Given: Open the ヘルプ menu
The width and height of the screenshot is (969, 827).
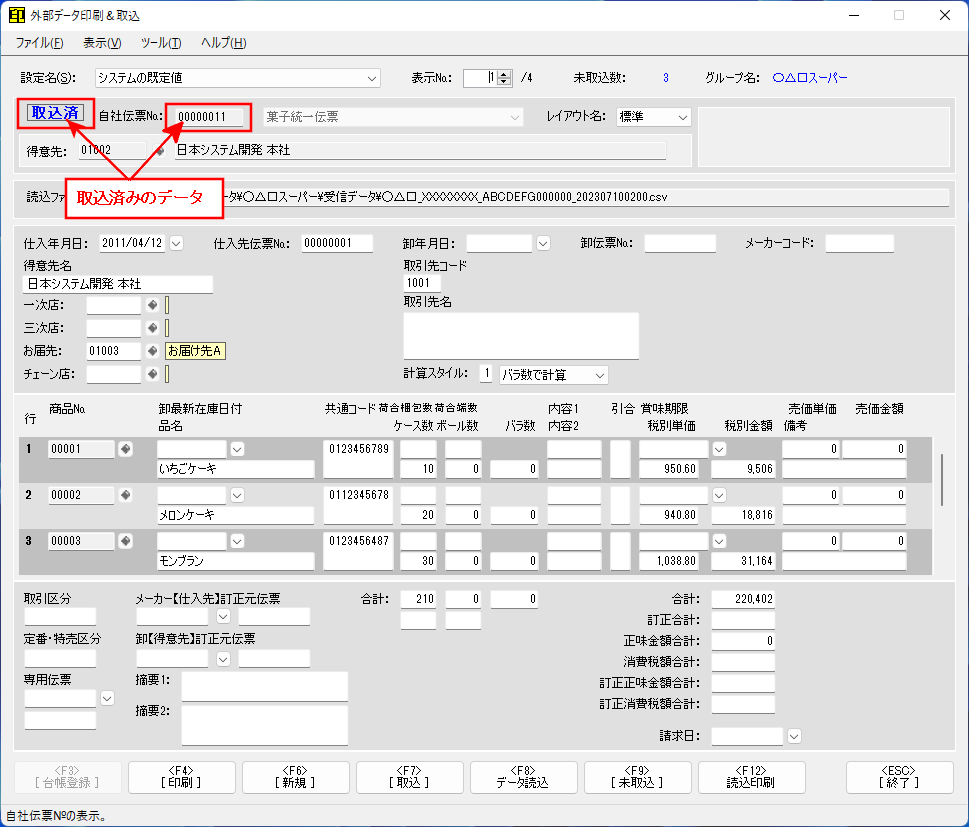Looking at the screenshot, I should (223, 43).
